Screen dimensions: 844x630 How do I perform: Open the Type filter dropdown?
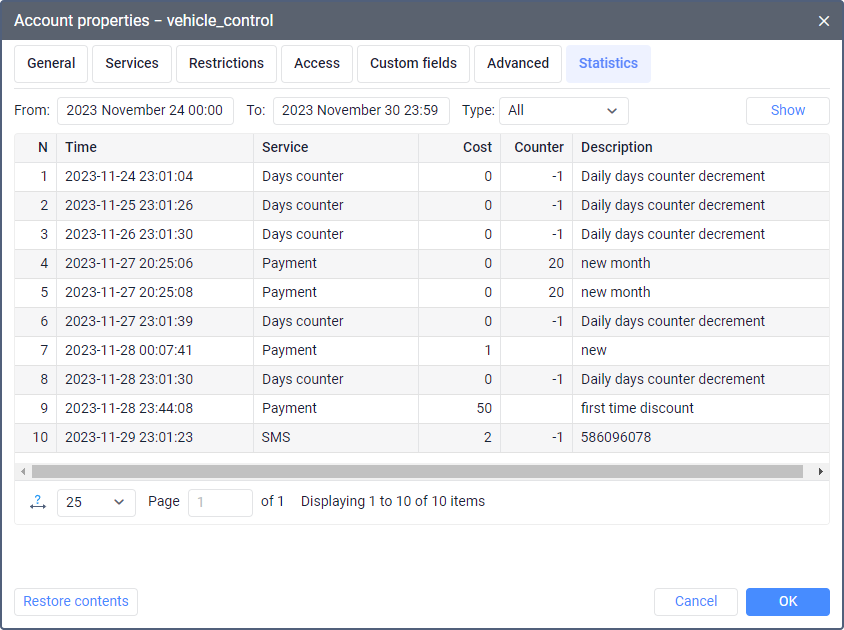(x=564, y=111)
